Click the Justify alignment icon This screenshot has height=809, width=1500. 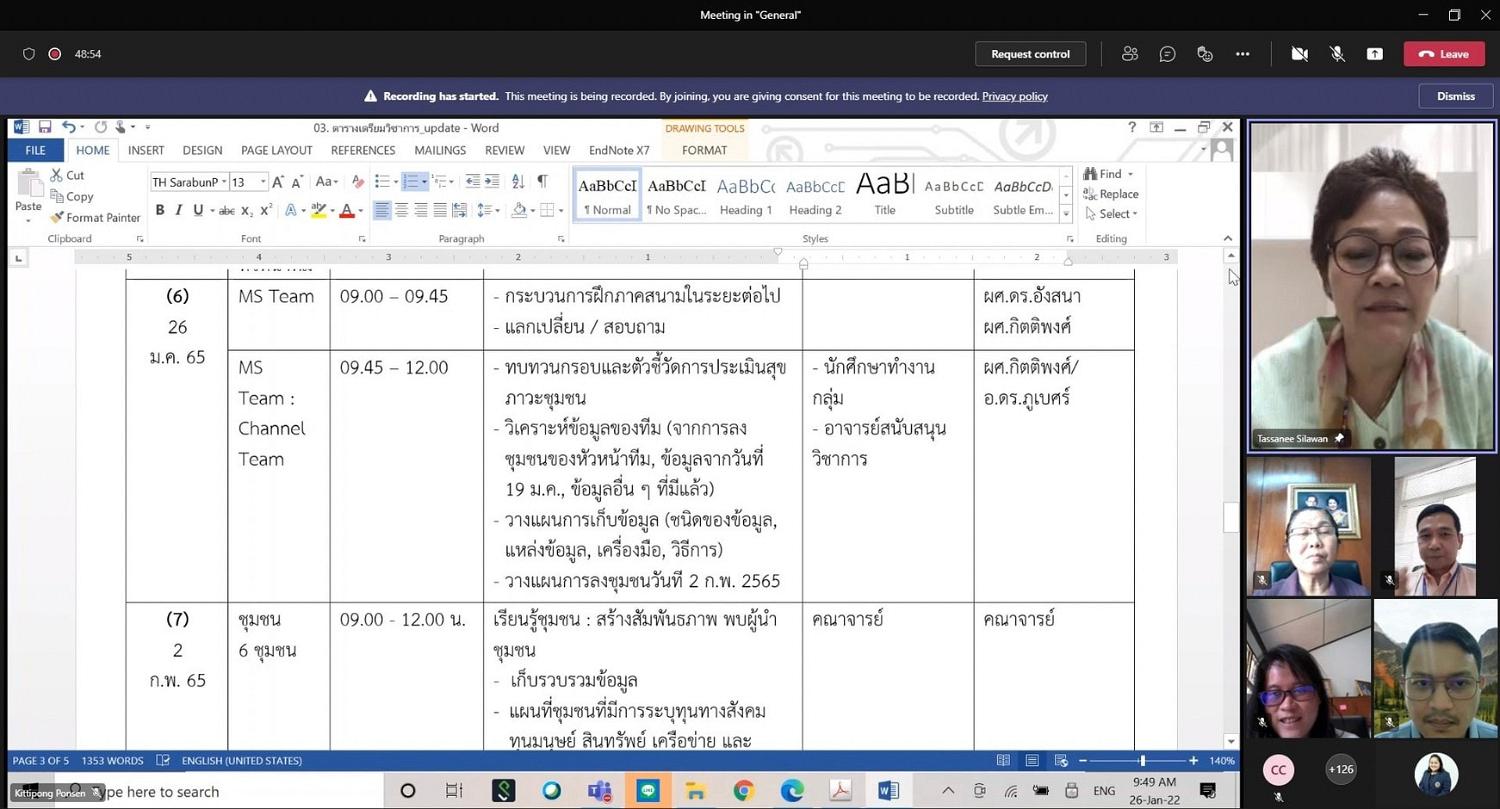point(440,210)
